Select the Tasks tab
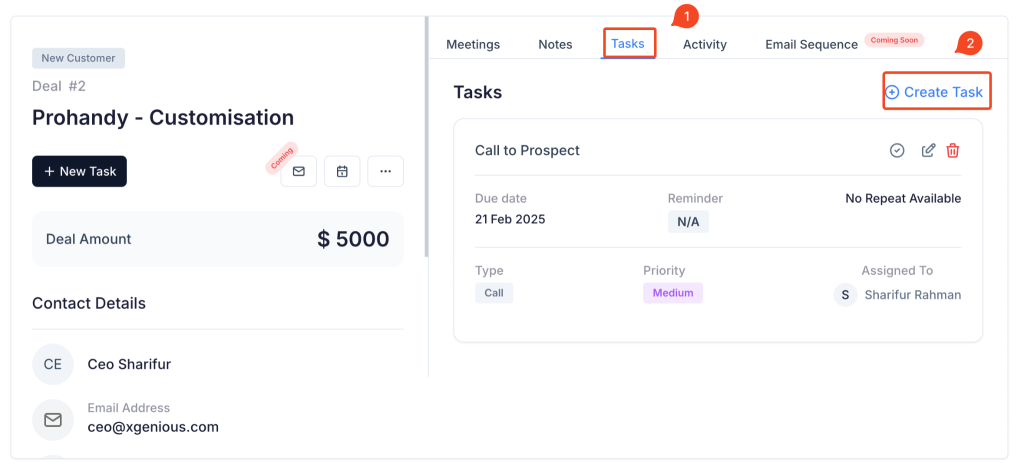This screenshot has width=1024, height=476. coord(628,44)
